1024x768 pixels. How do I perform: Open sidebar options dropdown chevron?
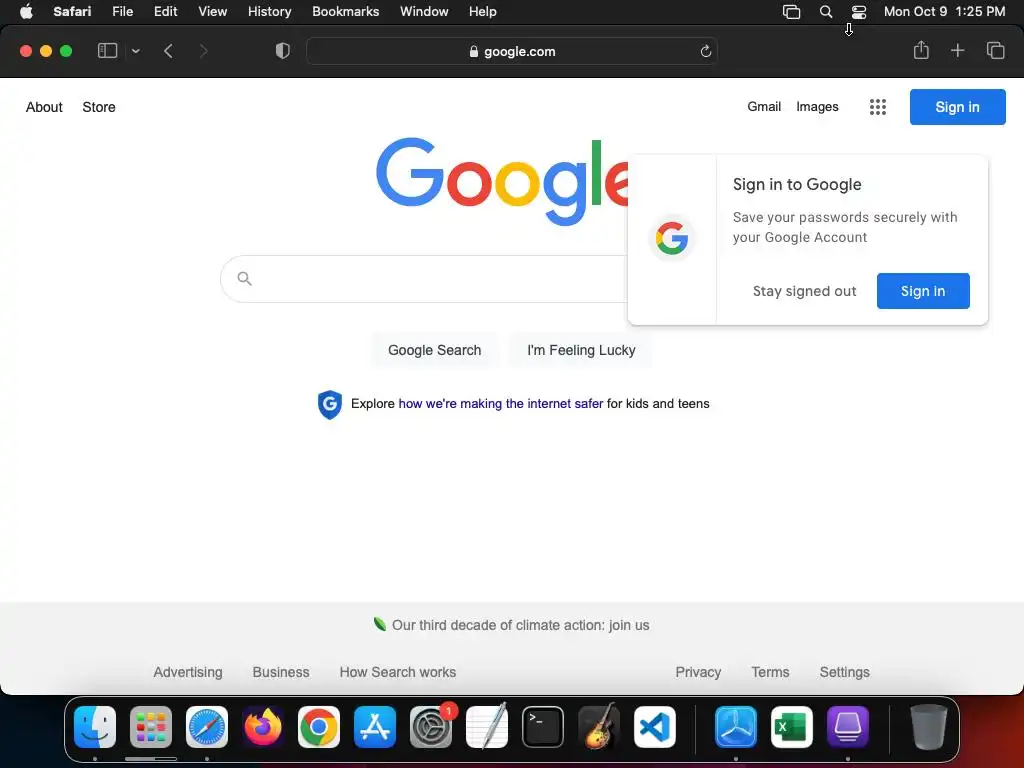click(135, 51)
